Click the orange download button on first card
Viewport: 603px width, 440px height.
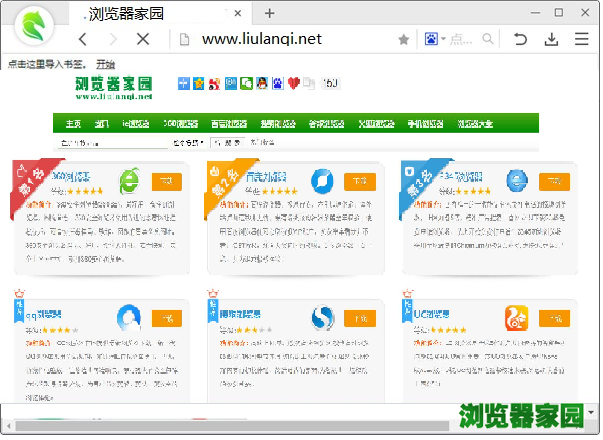[x=167, y=181]
